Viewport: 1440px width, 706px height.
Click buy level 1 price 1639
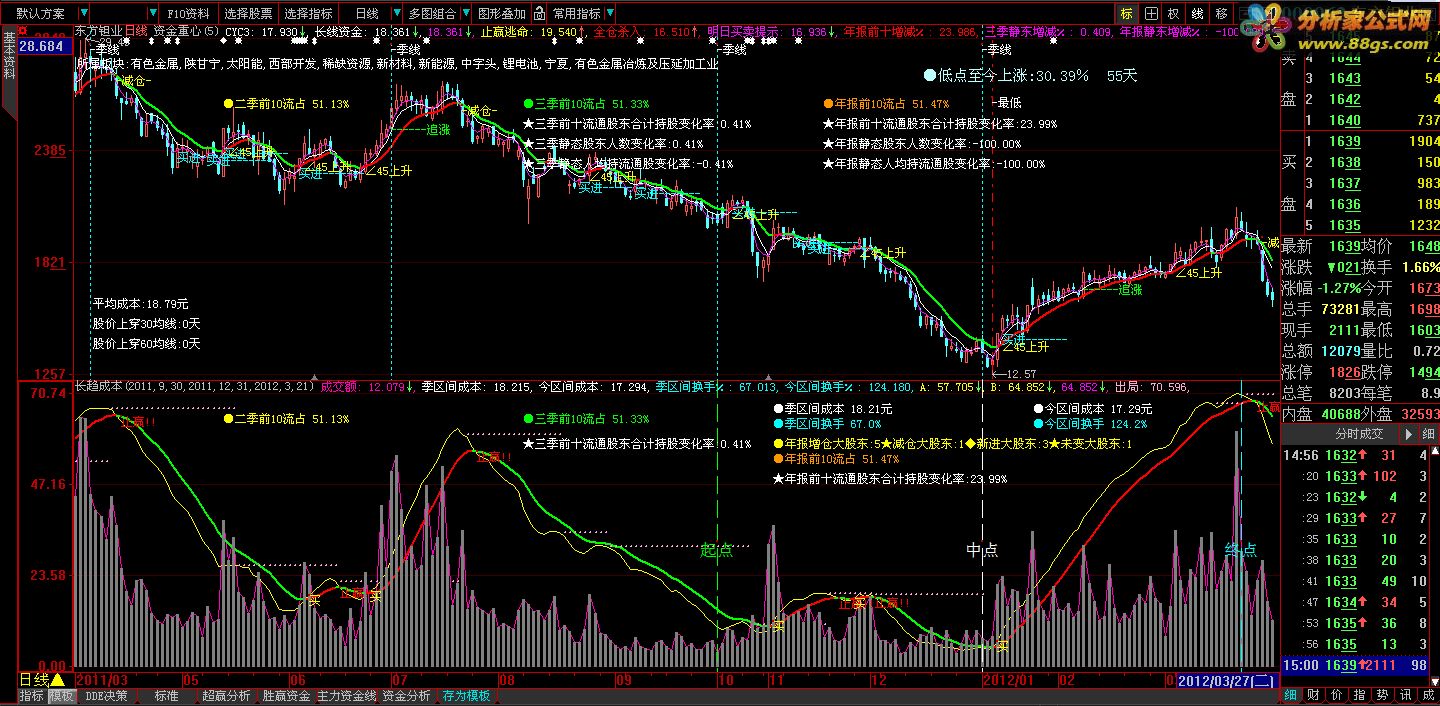pyautogui.click(x=1345, y=141)
